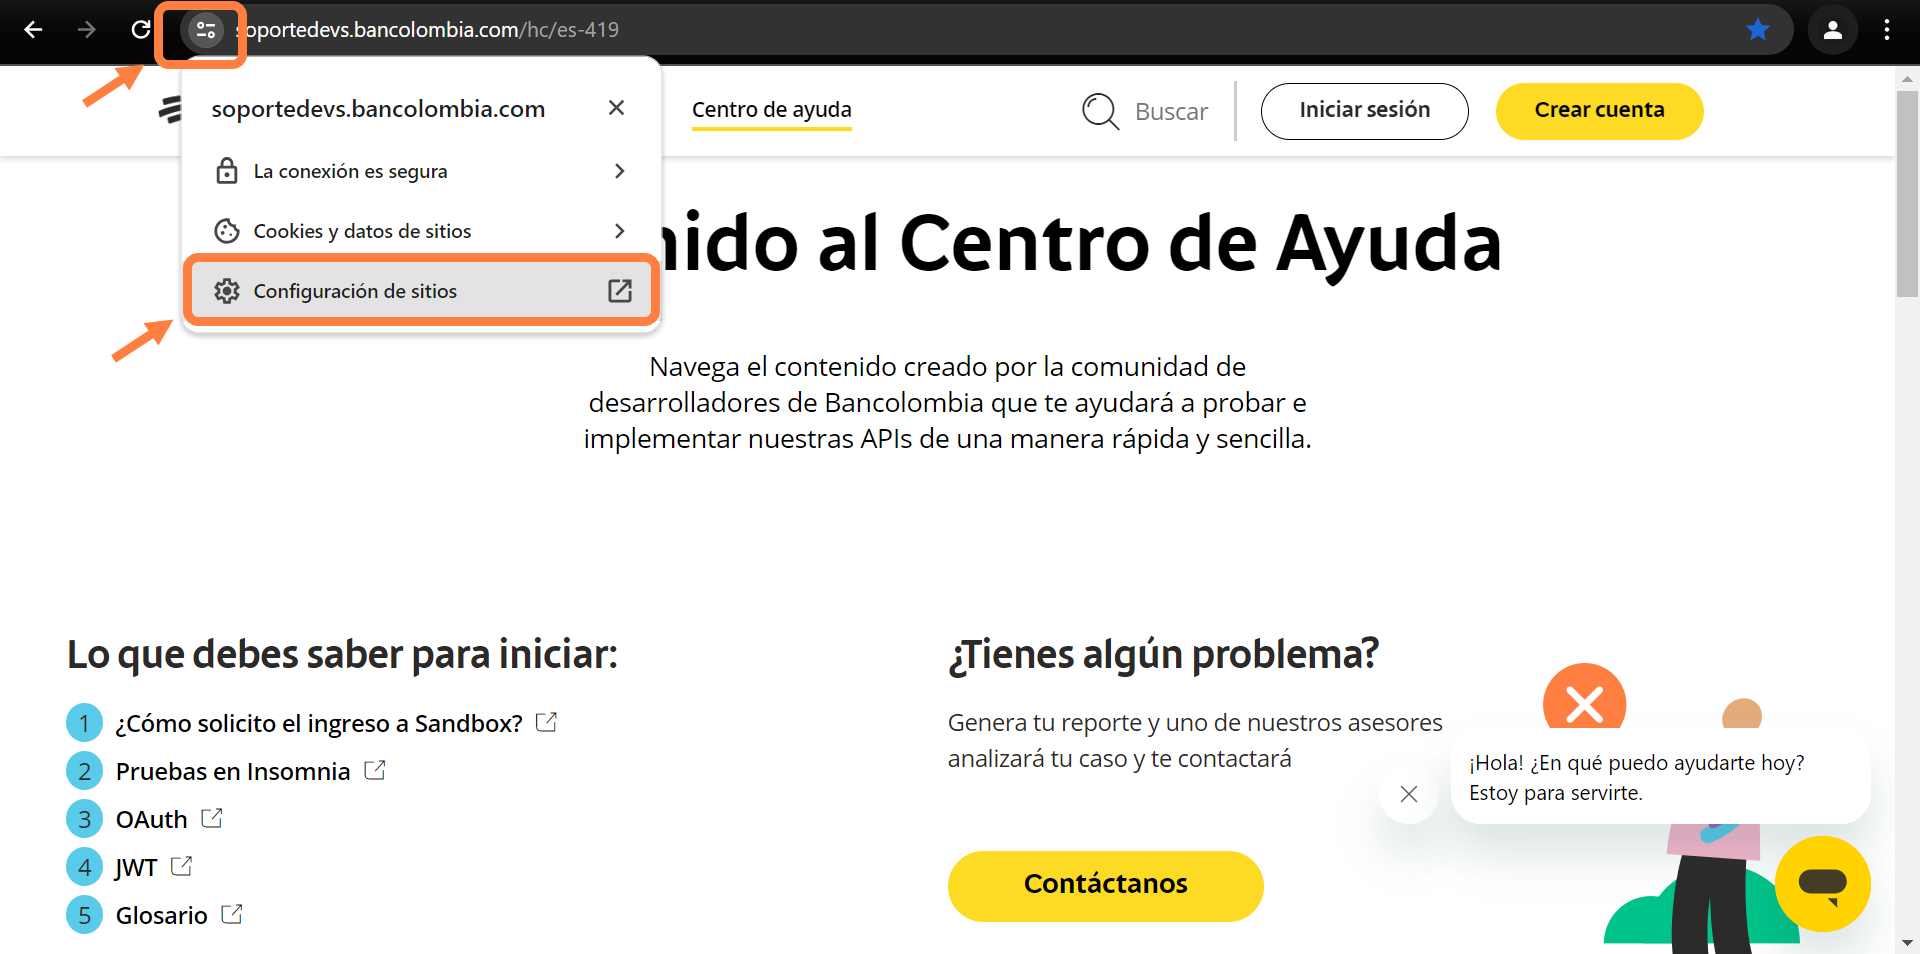The width and height of the screenshot is (1920, 954).
Task: Open '¿Cómo solicito el ingreso a Sandbox?' link
Action: click(x=319, y=723)
